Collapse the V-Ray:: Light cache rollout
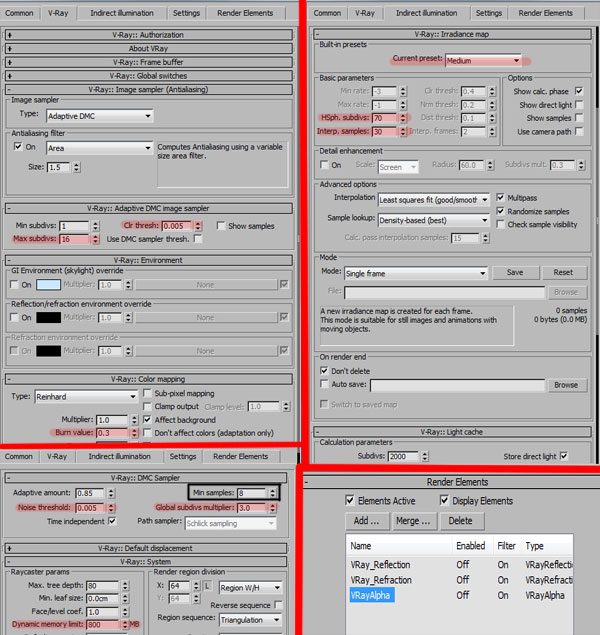600x635 pixels. click(453, 432)
